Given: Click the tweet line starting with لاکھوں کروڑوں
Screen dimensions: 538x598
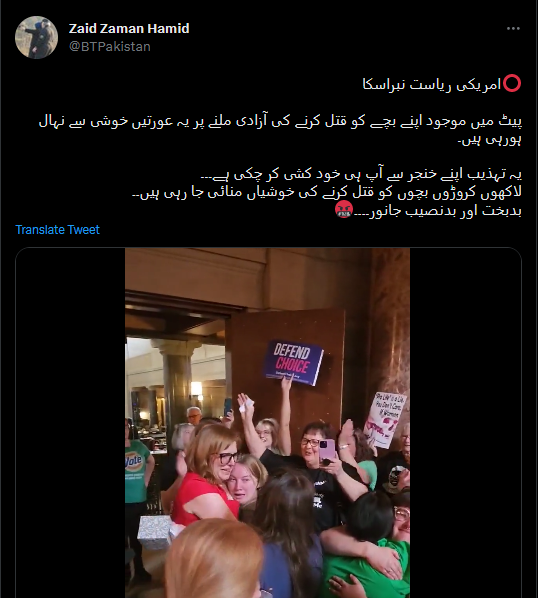Looking at the screenshot, I should (x=327, y=193).
